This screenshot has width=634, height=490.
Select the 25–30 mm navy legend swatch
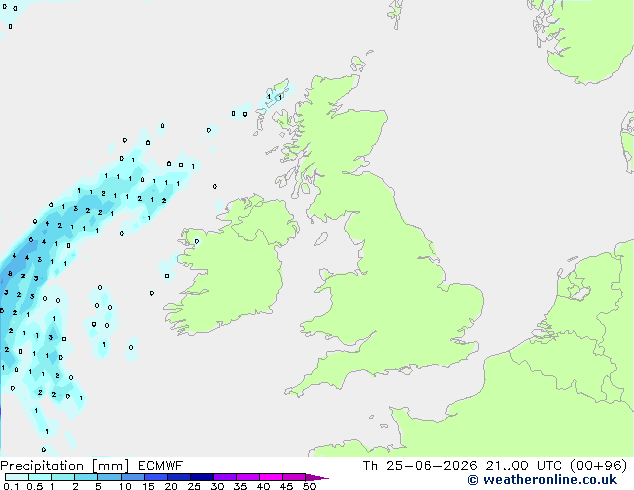202,477
